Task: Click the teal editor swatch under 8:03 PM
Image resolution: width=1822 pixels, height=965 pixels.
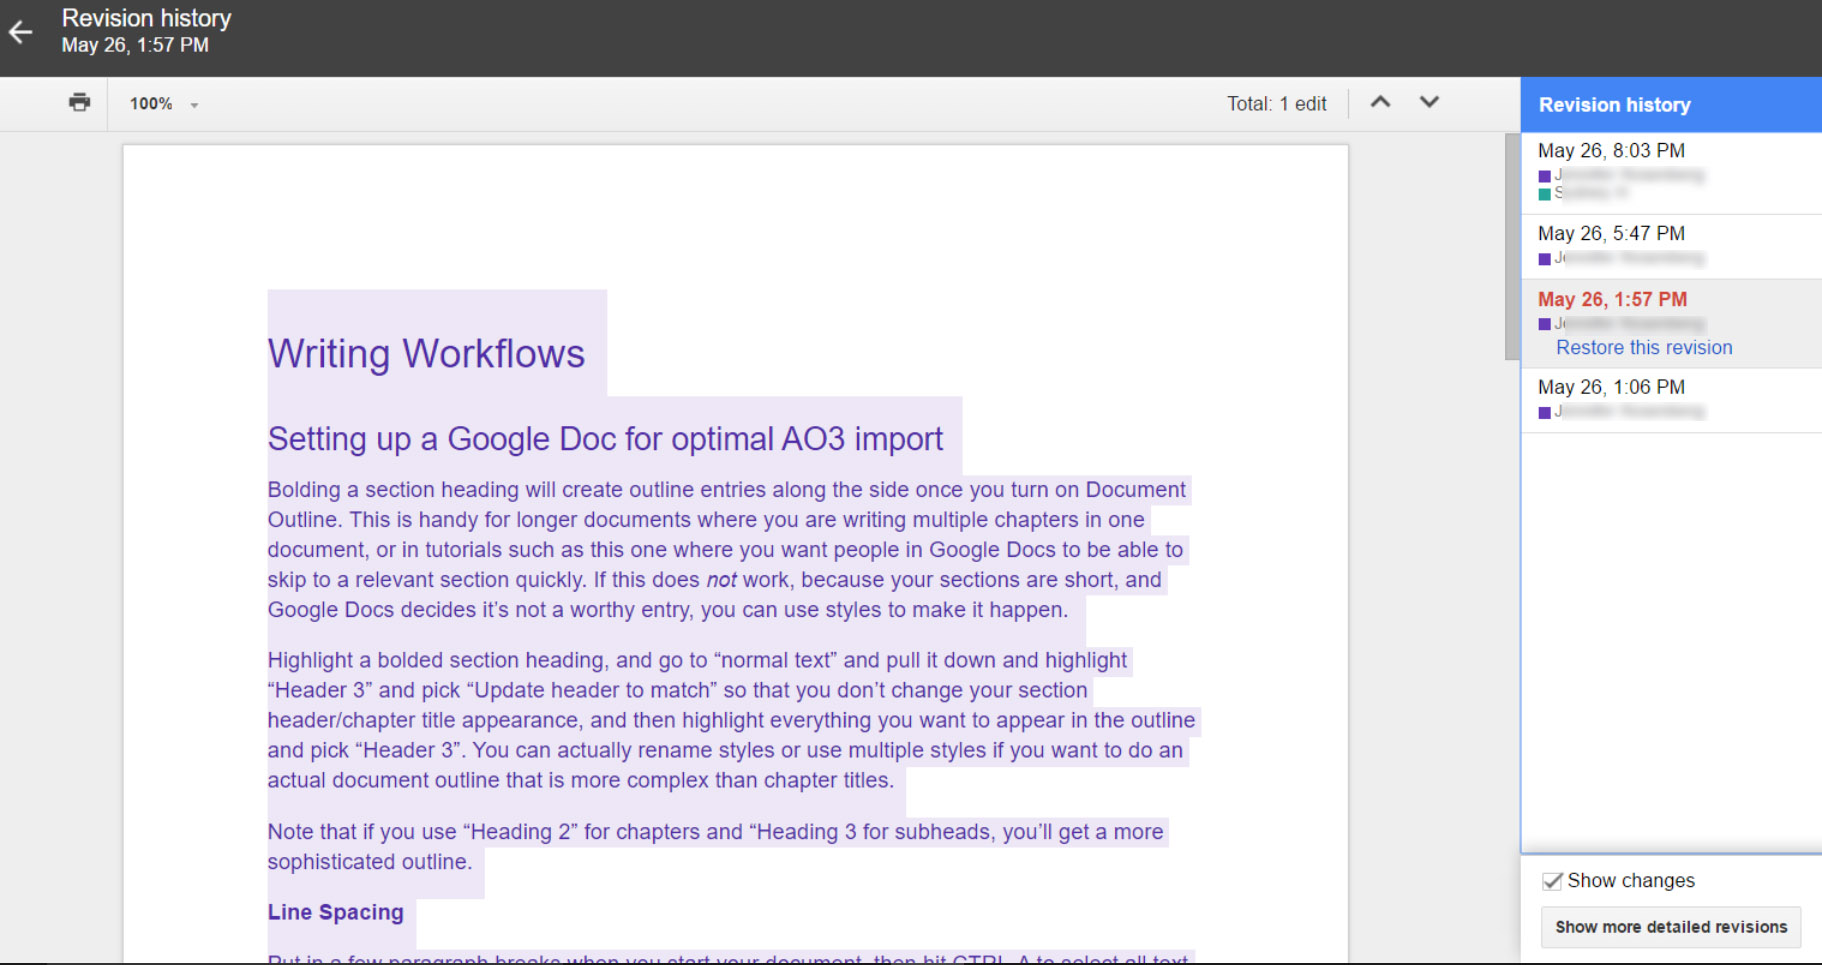Action: (x=1544, y=194)
